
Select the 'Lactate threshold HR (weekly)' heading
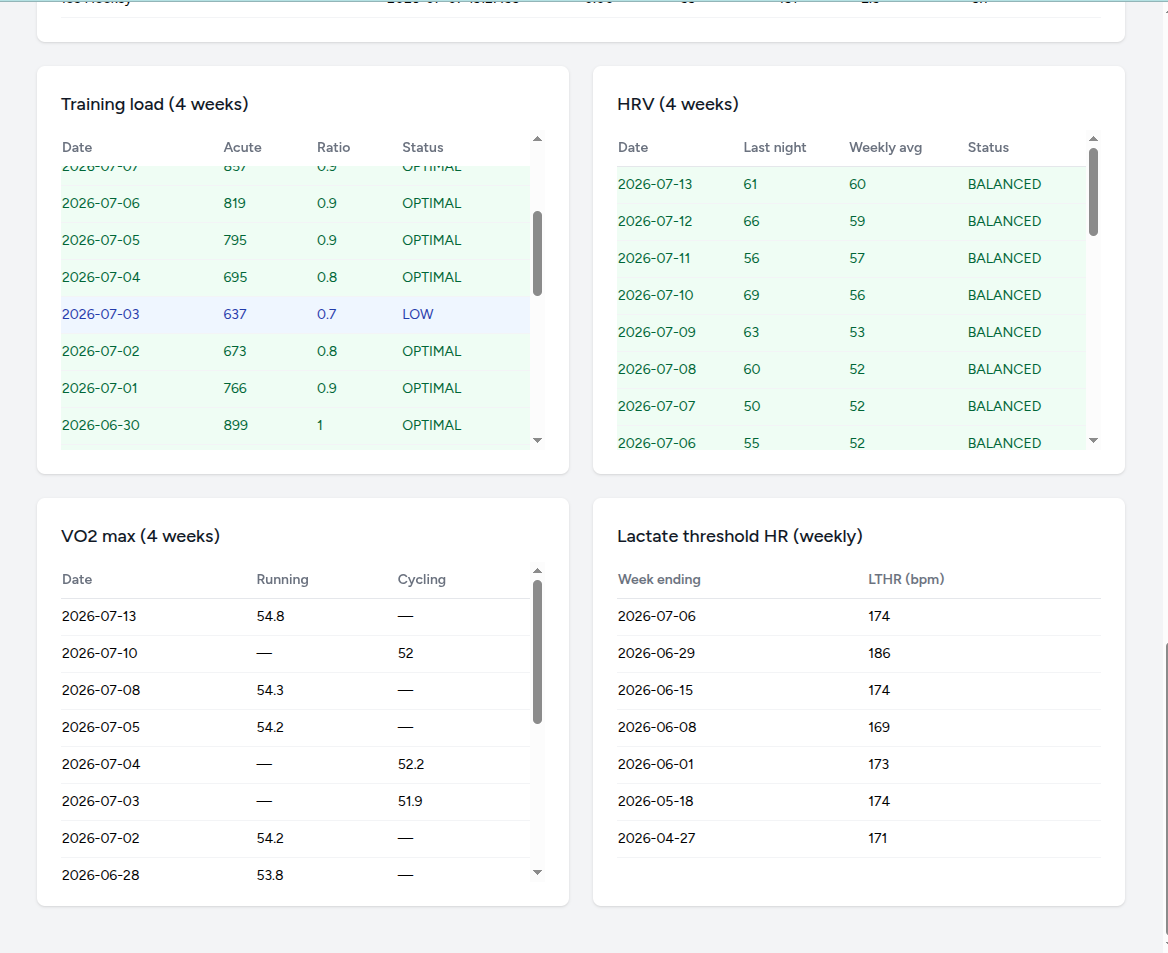point(740,536)
